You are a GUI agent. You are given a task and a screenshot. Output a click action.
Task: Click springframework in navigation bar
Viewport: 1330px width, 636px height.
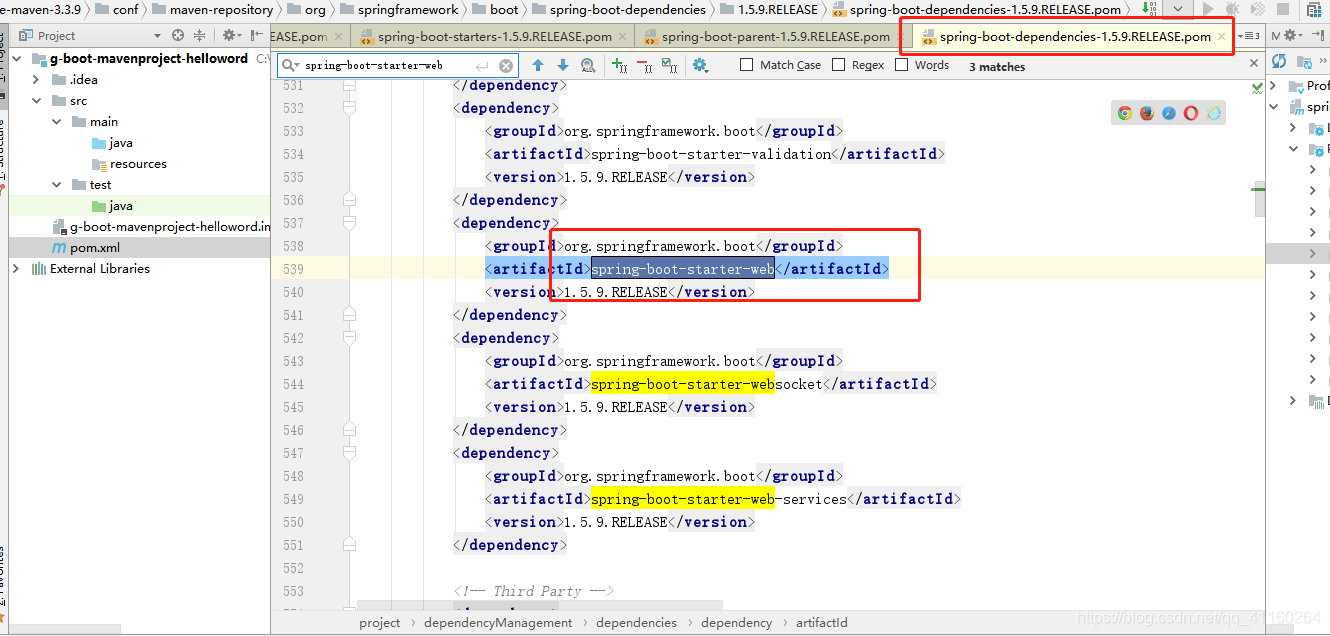click(x=399, y=9)
